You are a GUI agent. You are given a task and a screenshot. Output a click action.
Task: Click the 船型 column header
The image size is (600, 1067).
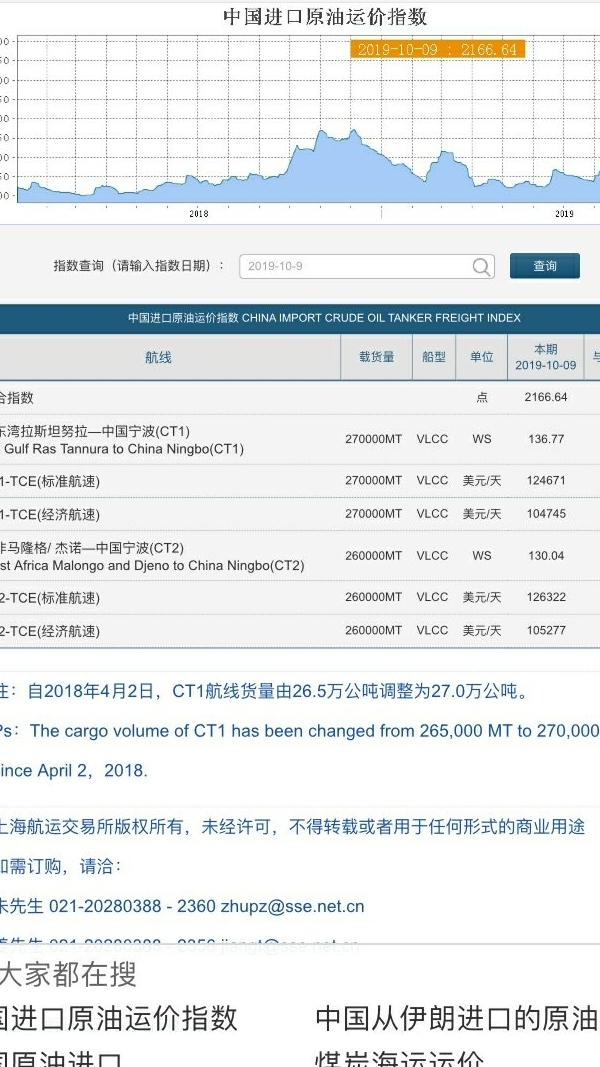[x=433, y=358]
